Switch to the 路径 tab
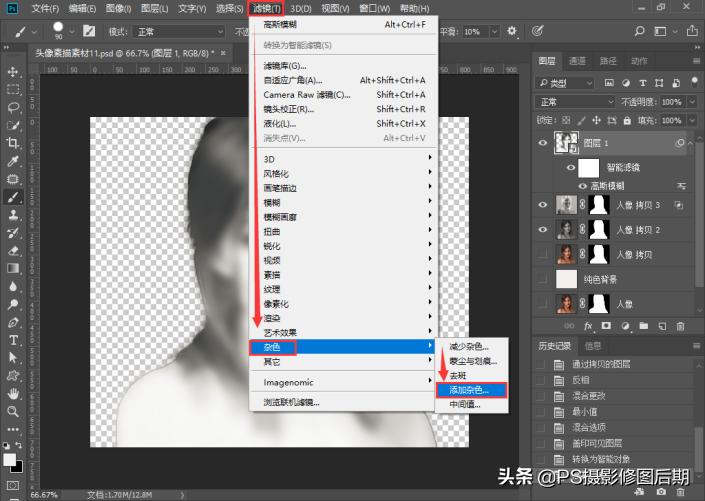Image resolution: width=705 pixels, height=501 pixels. [608, 61]
